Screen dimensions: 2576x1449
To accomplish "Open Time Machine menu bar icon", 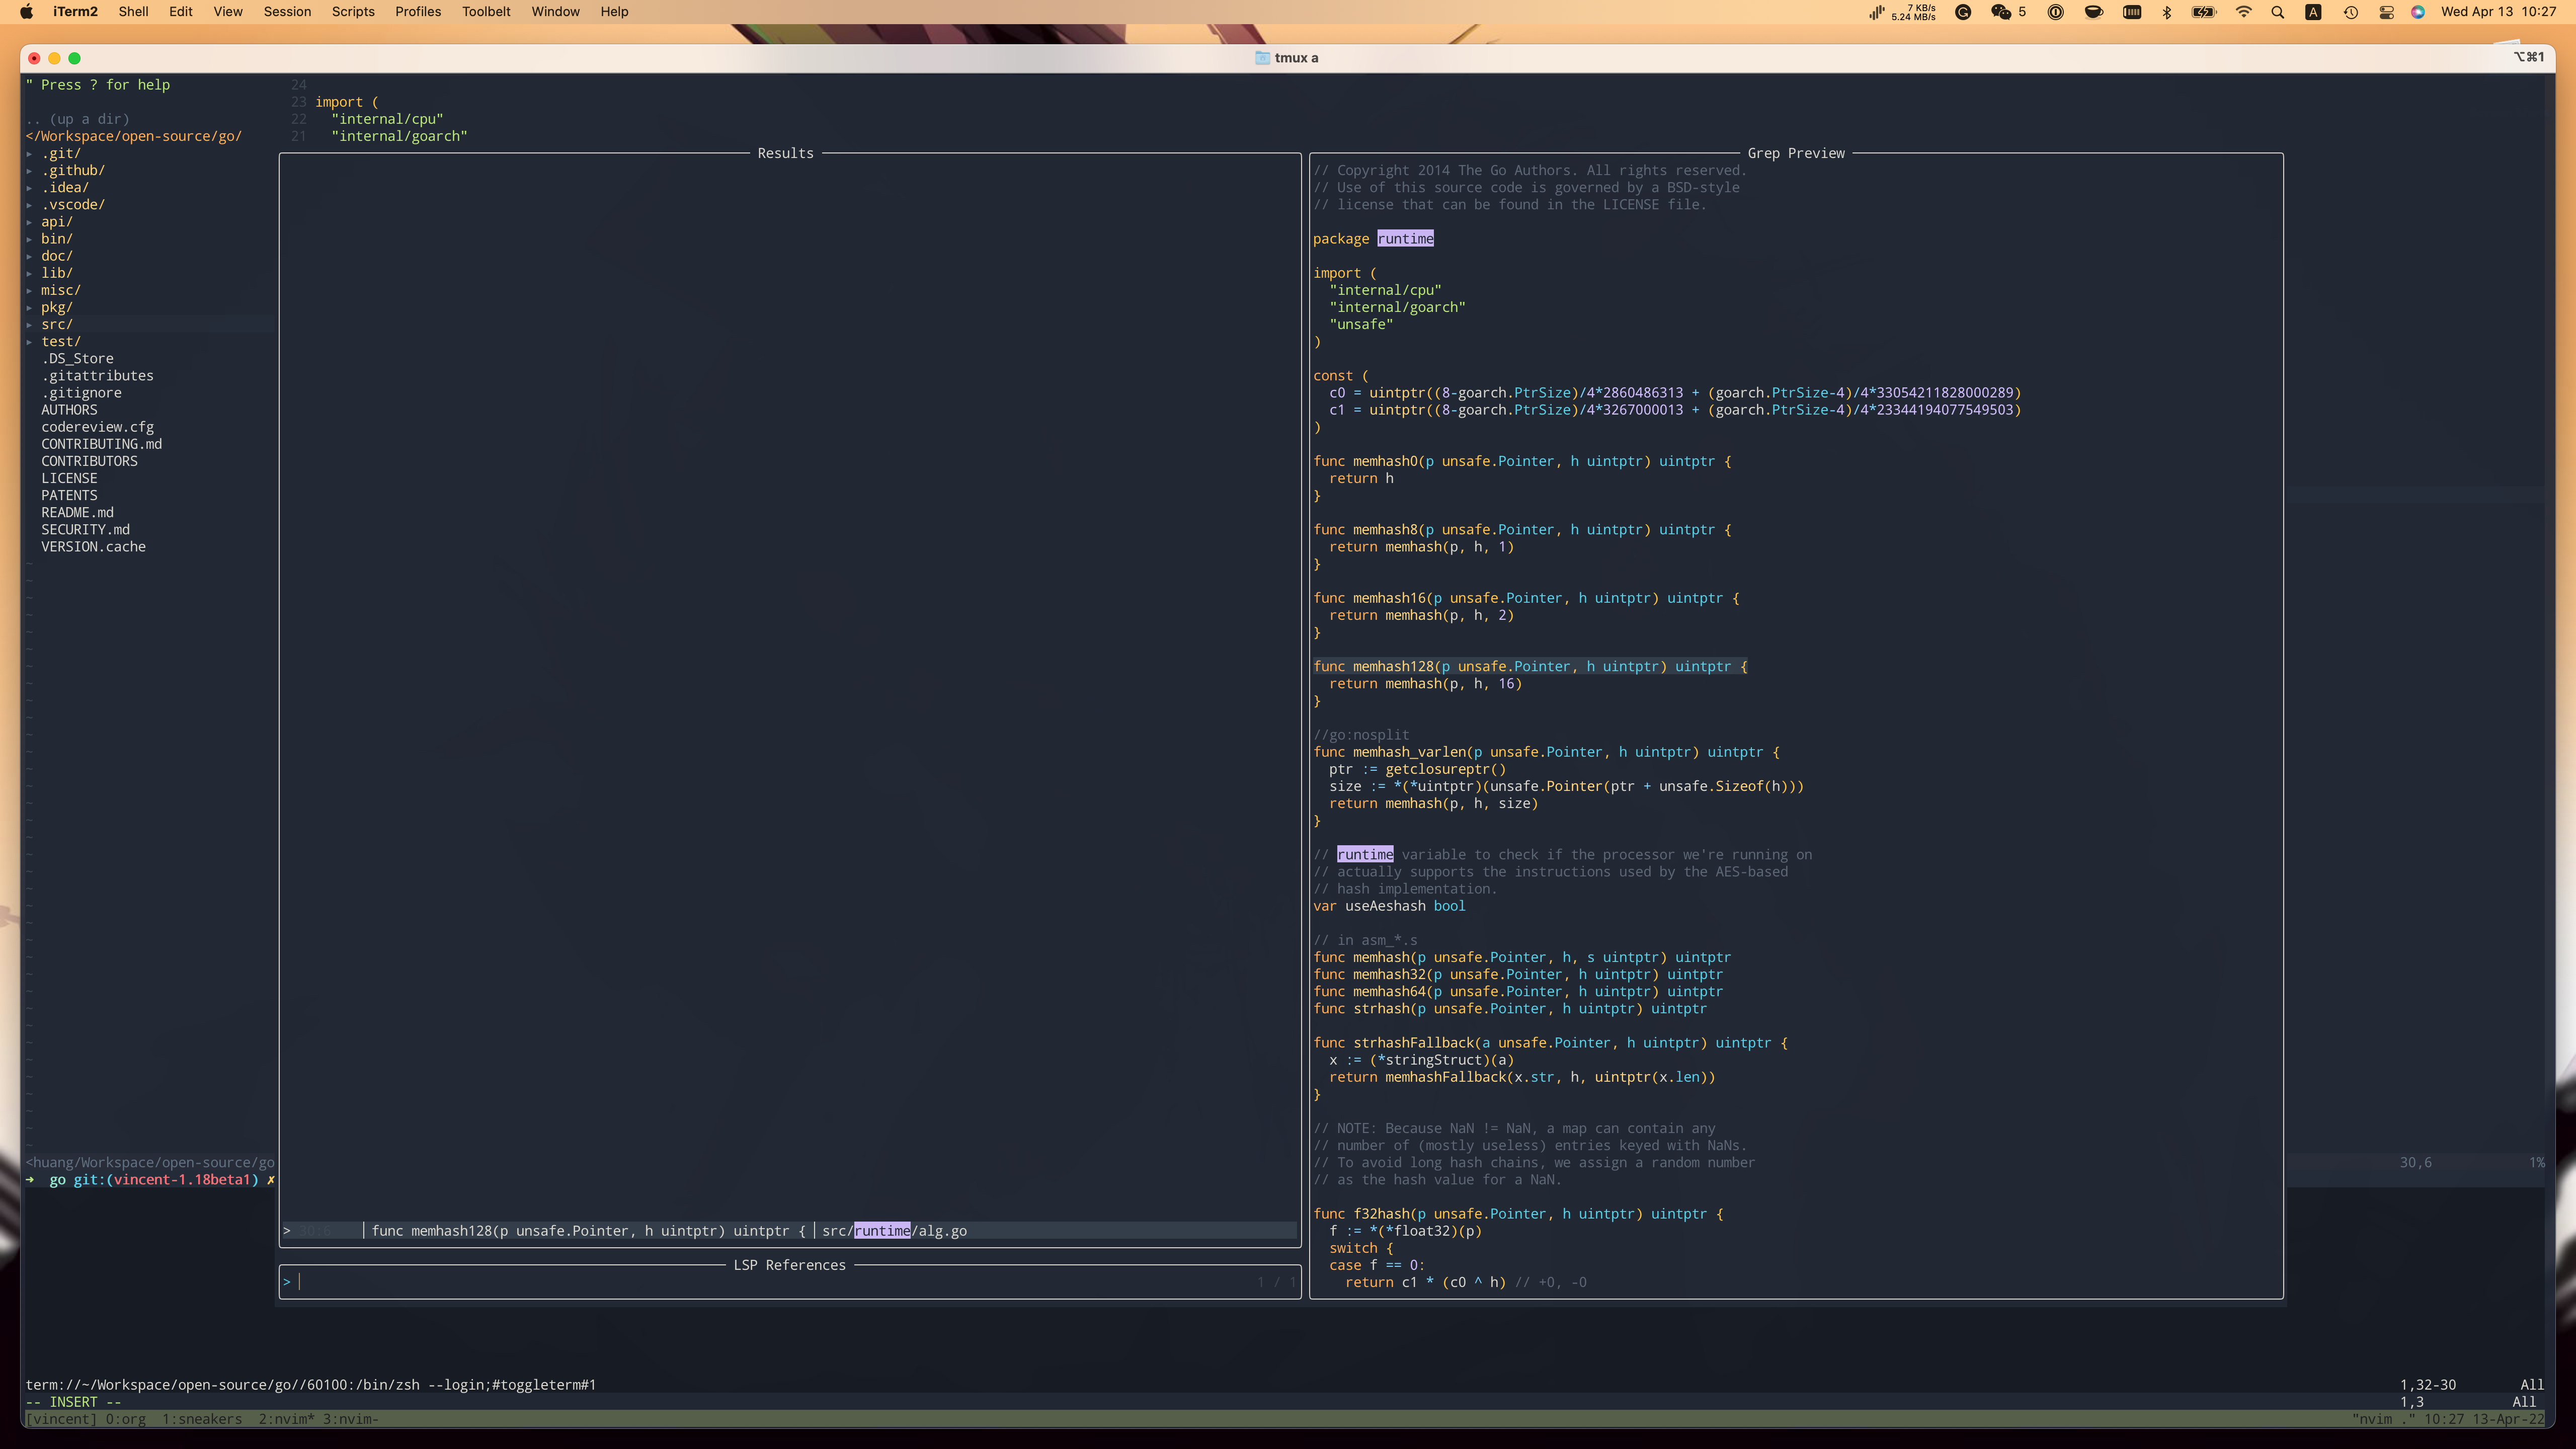I will (2351, 12).
